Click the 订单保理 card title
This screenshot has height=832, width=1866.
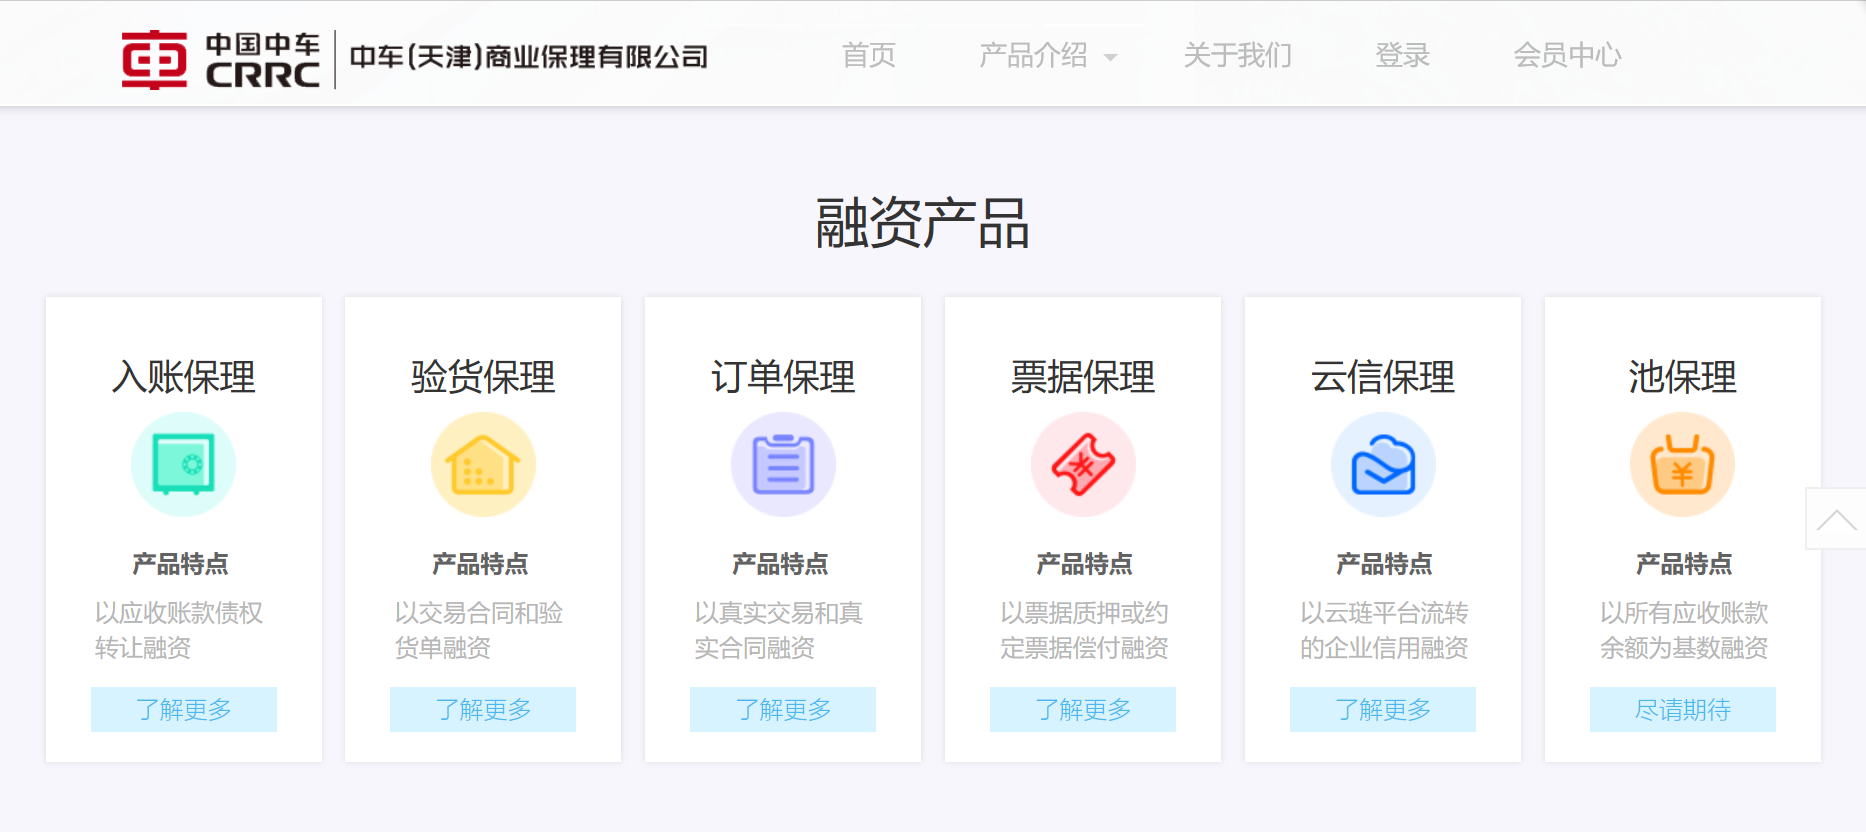(783, 377)
